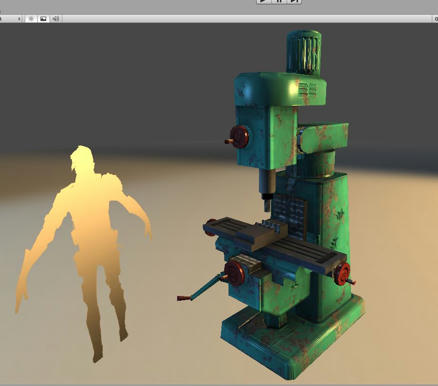
Task: Pause playback using the Pause button
Action: (279, 1)
